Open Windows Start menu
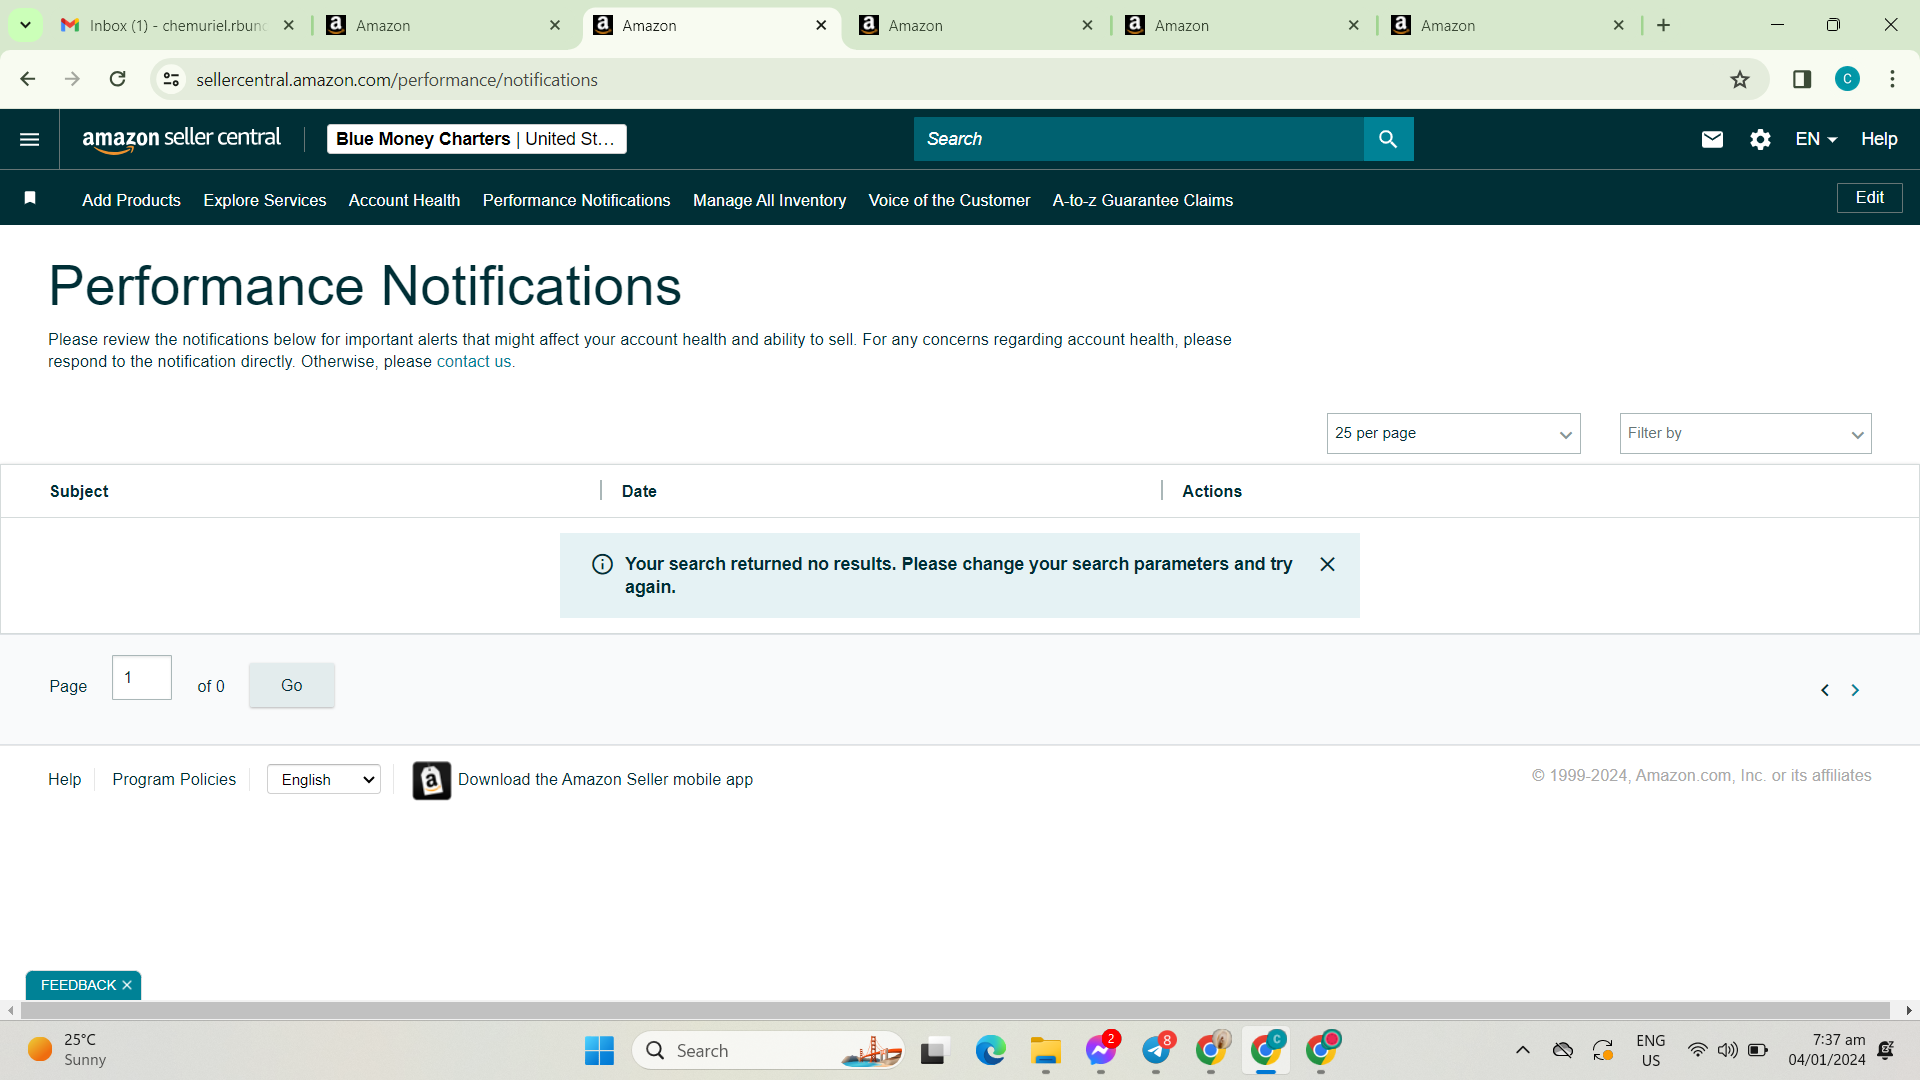Viewport: 1920px width, 1080px height. click(599, 1050)
